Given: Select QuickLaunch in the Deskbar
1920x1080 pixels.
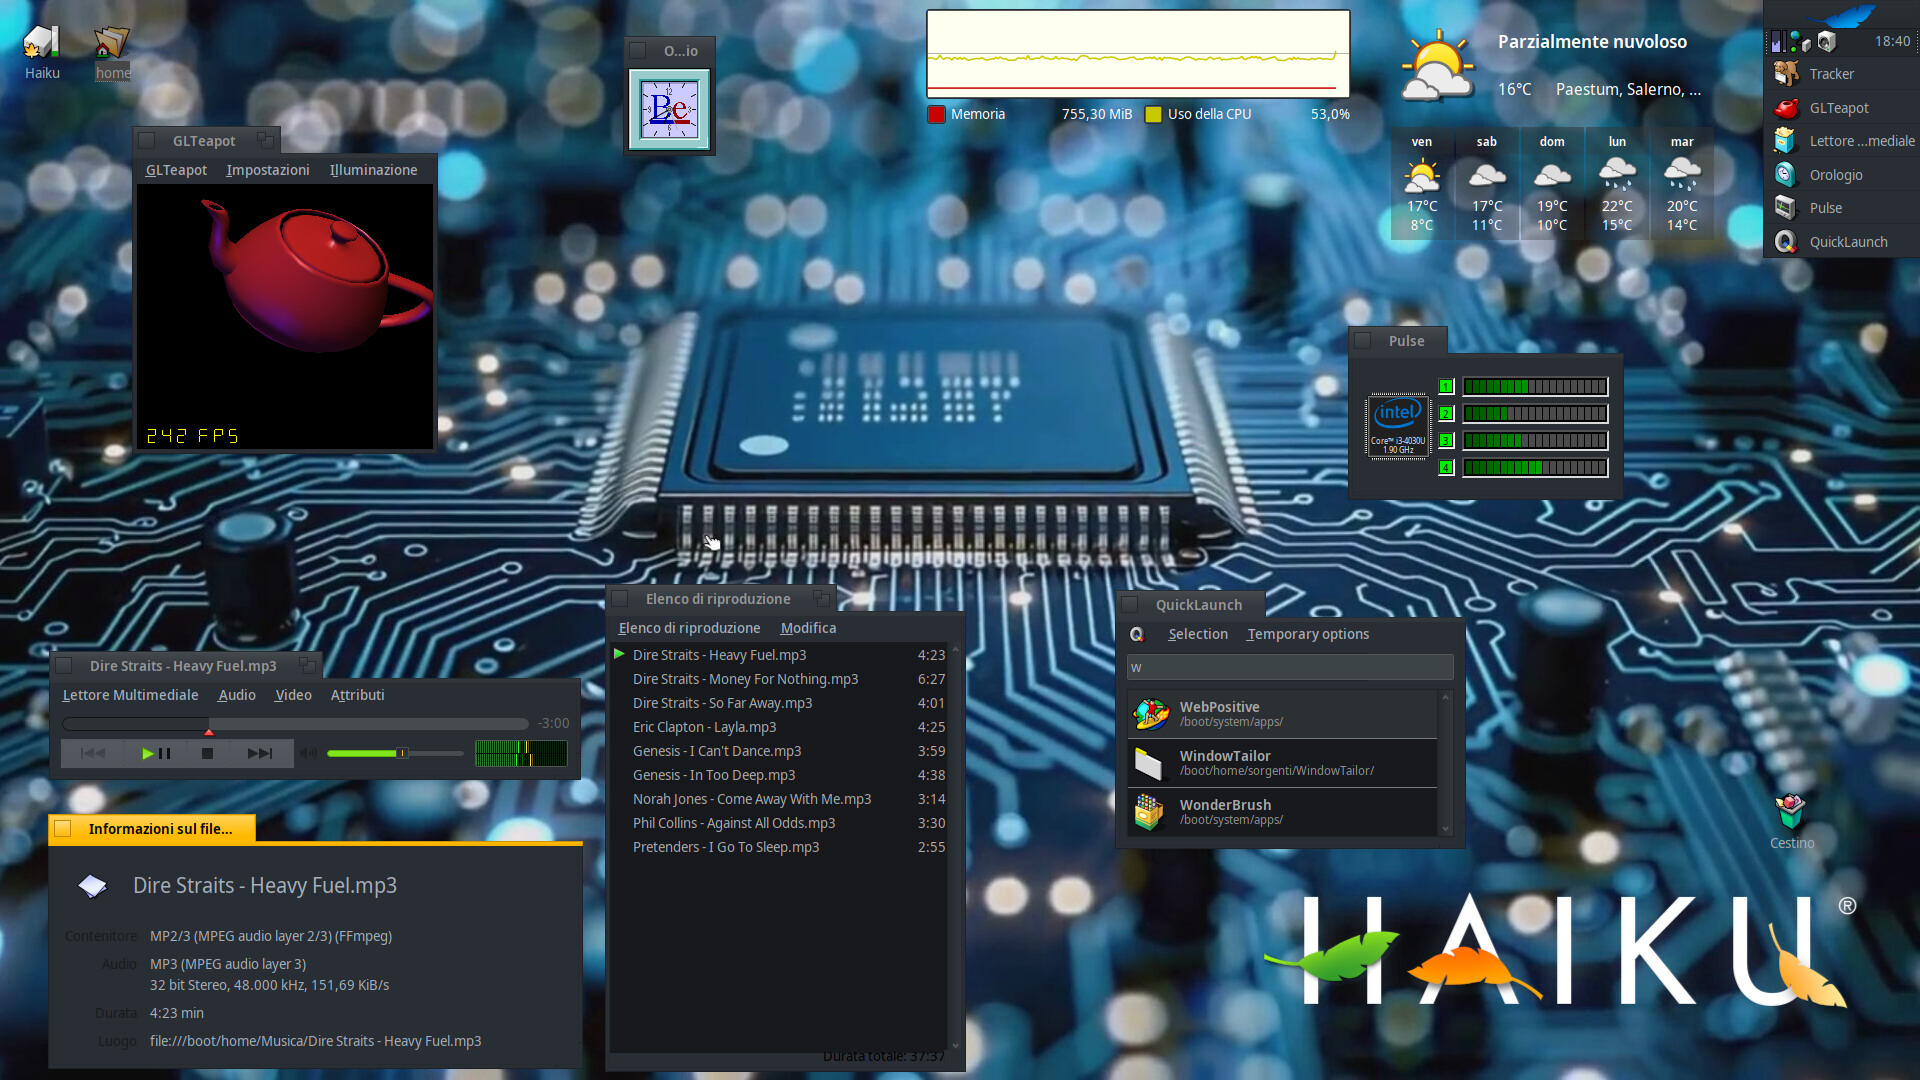Looking at the screenshot, I should pyautogui.click(x=1842, y=242).
